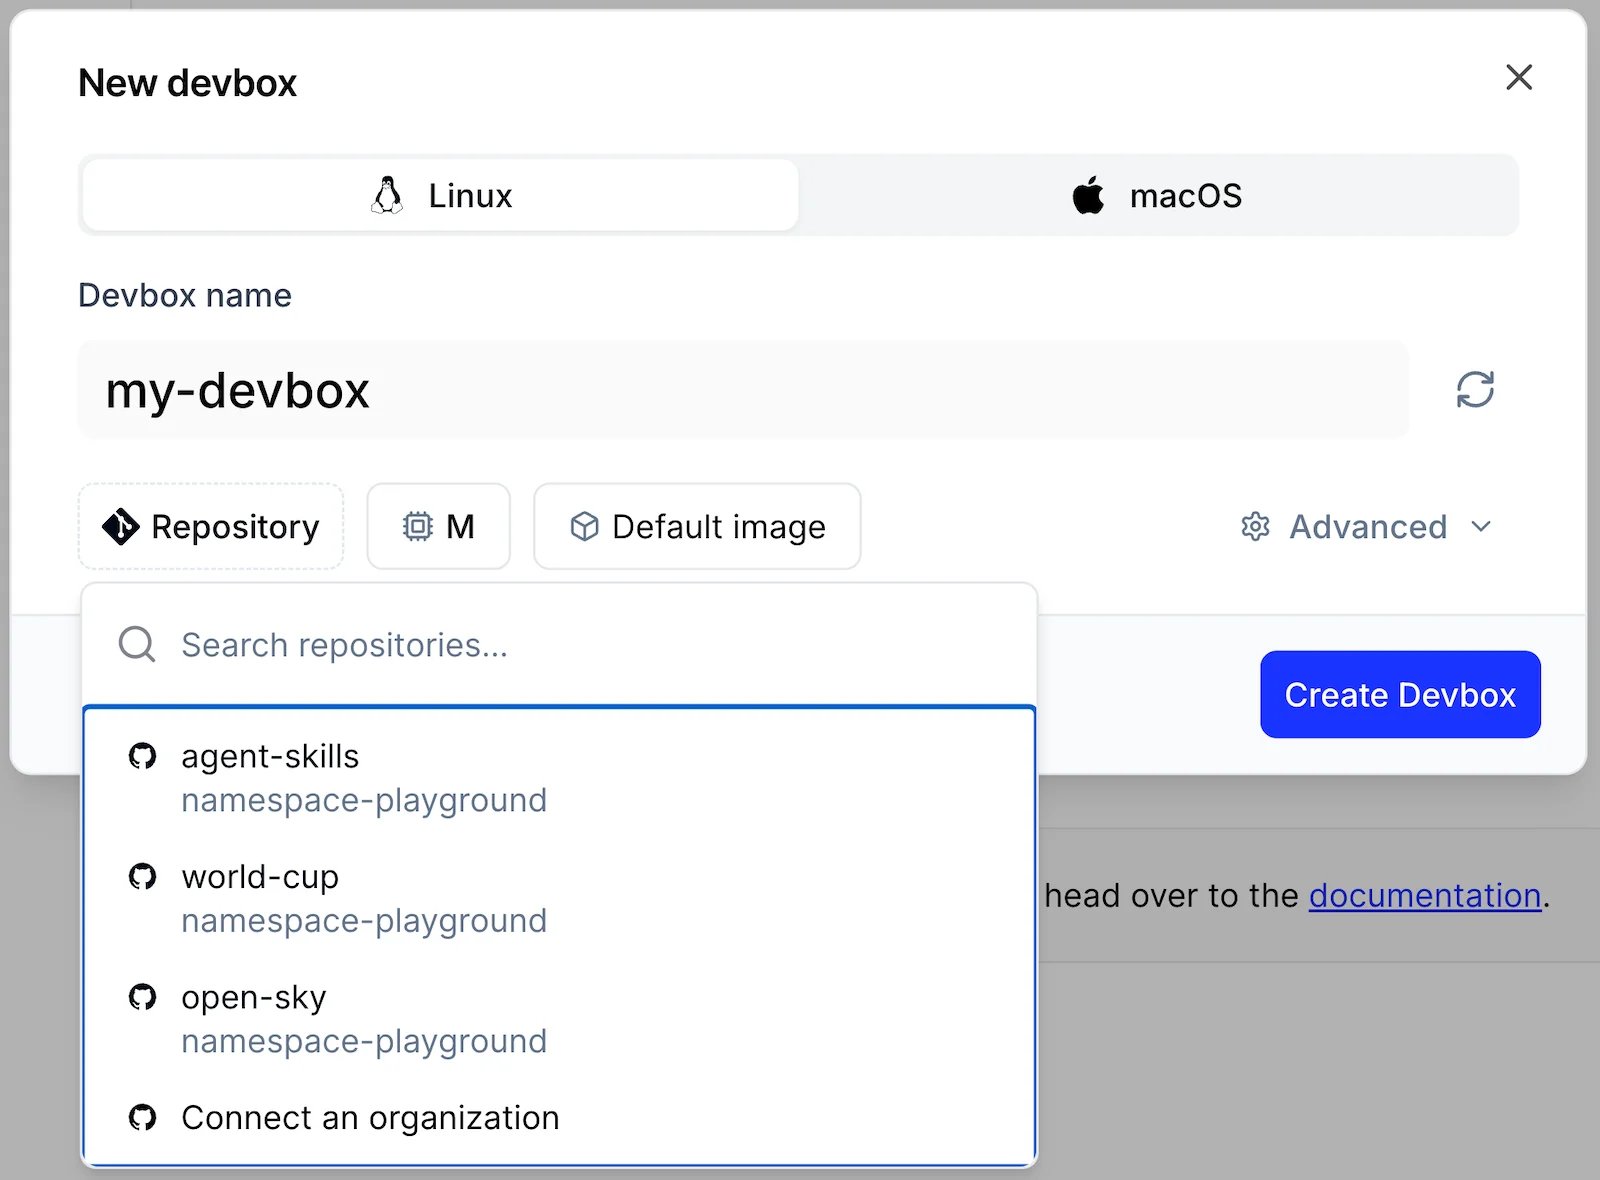This screenshot has width=1600, height=1180.
Task: Focus the Search repositories field
Action: [559, 645]
